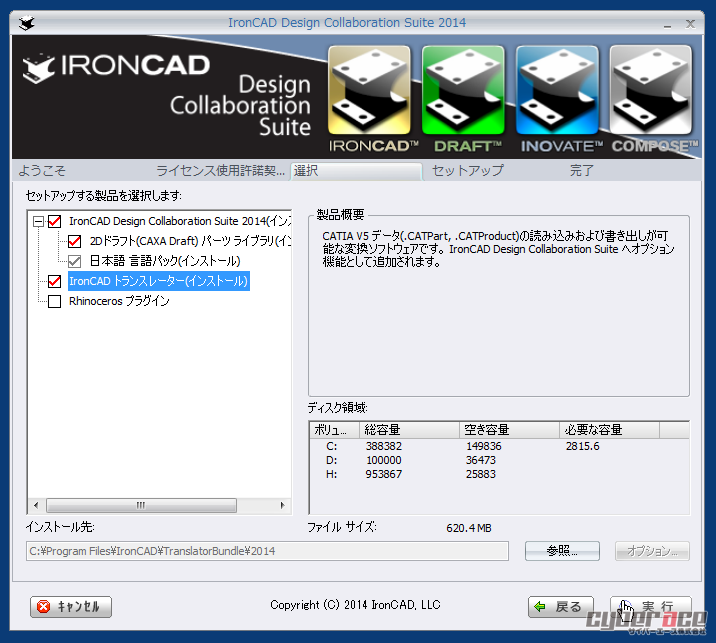Select the 選択 step tab
The width and height of the screenshot is (716, 643).
356,171
